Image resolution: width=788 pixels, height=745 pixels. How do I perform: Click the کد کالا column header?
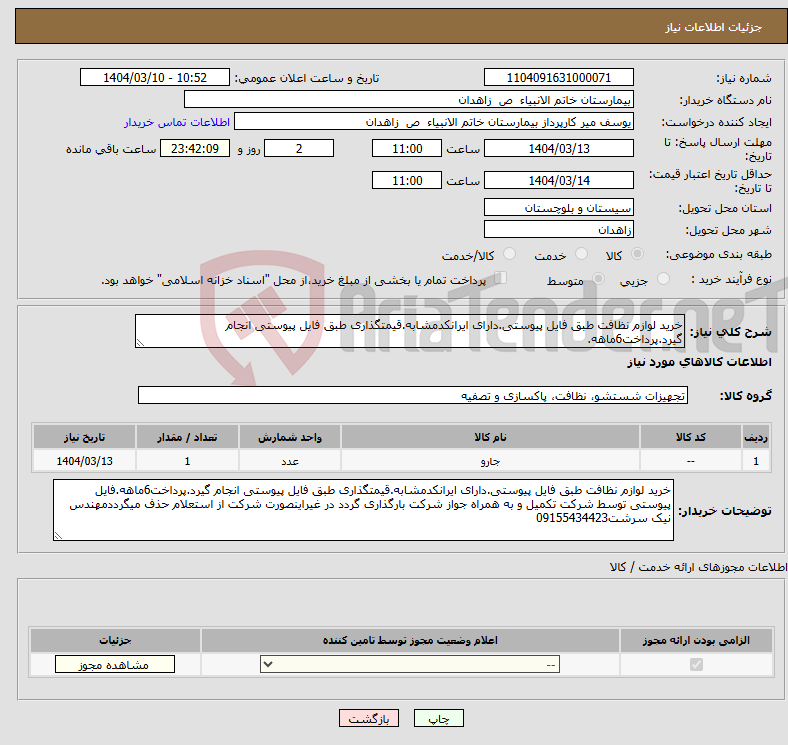tap(691, 437)
